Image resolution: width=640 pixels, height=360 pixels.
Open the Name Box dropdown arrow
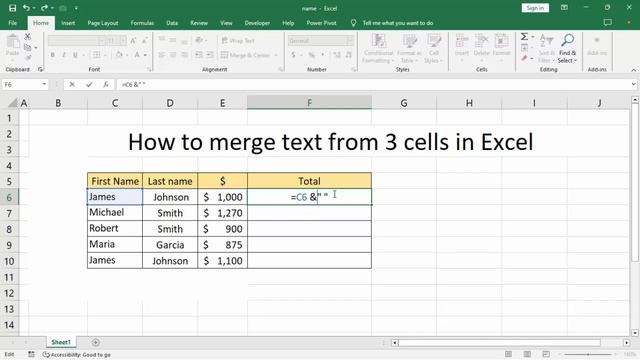44,84
